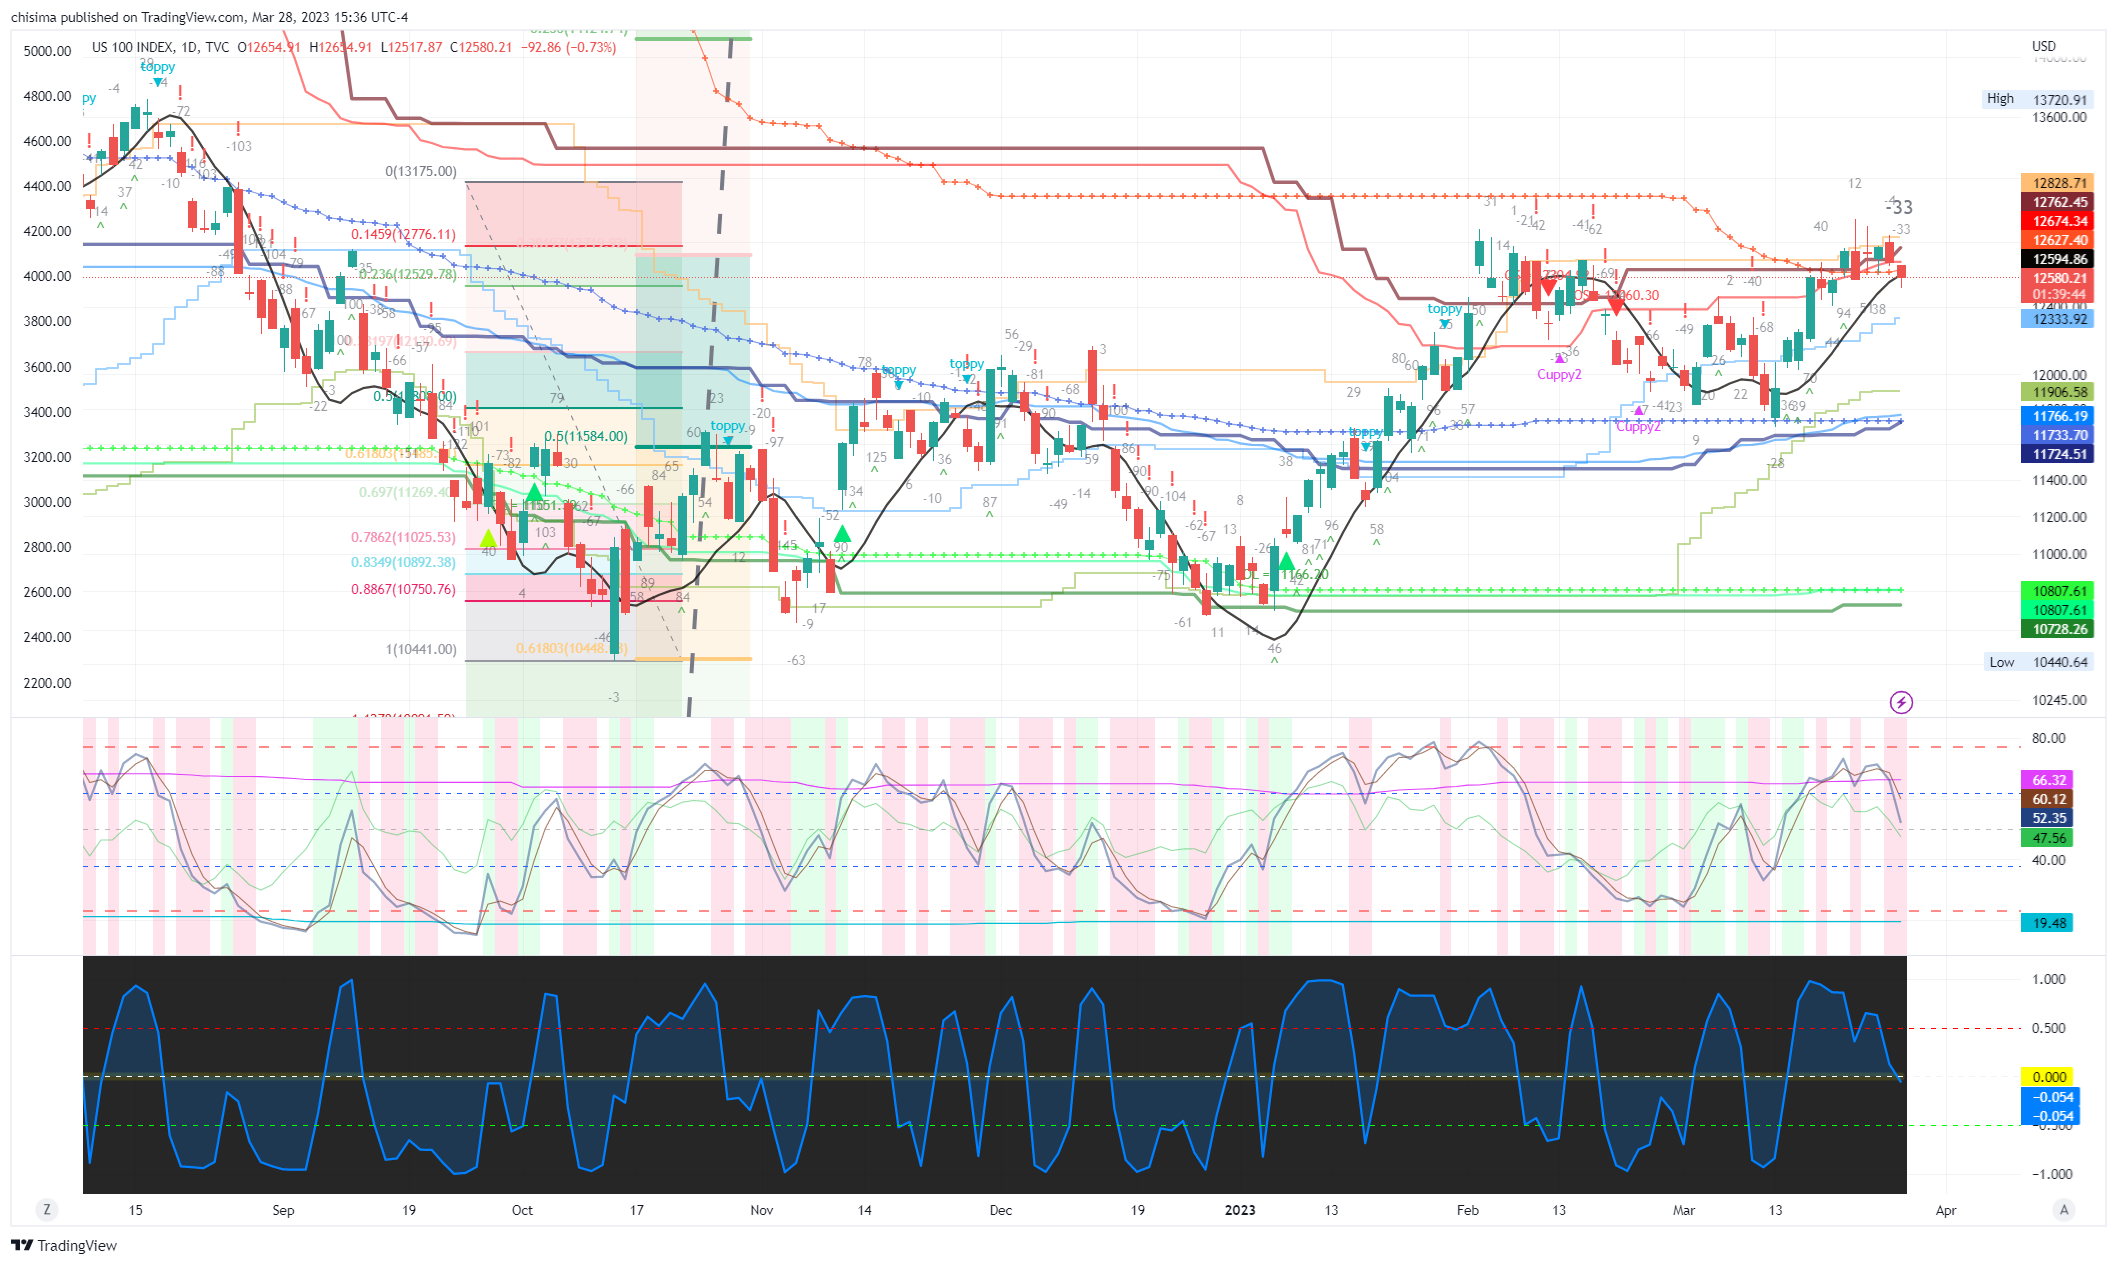Click the green up-triangle signal in mid November
2117x1265 pixels.
click(842, 534)
